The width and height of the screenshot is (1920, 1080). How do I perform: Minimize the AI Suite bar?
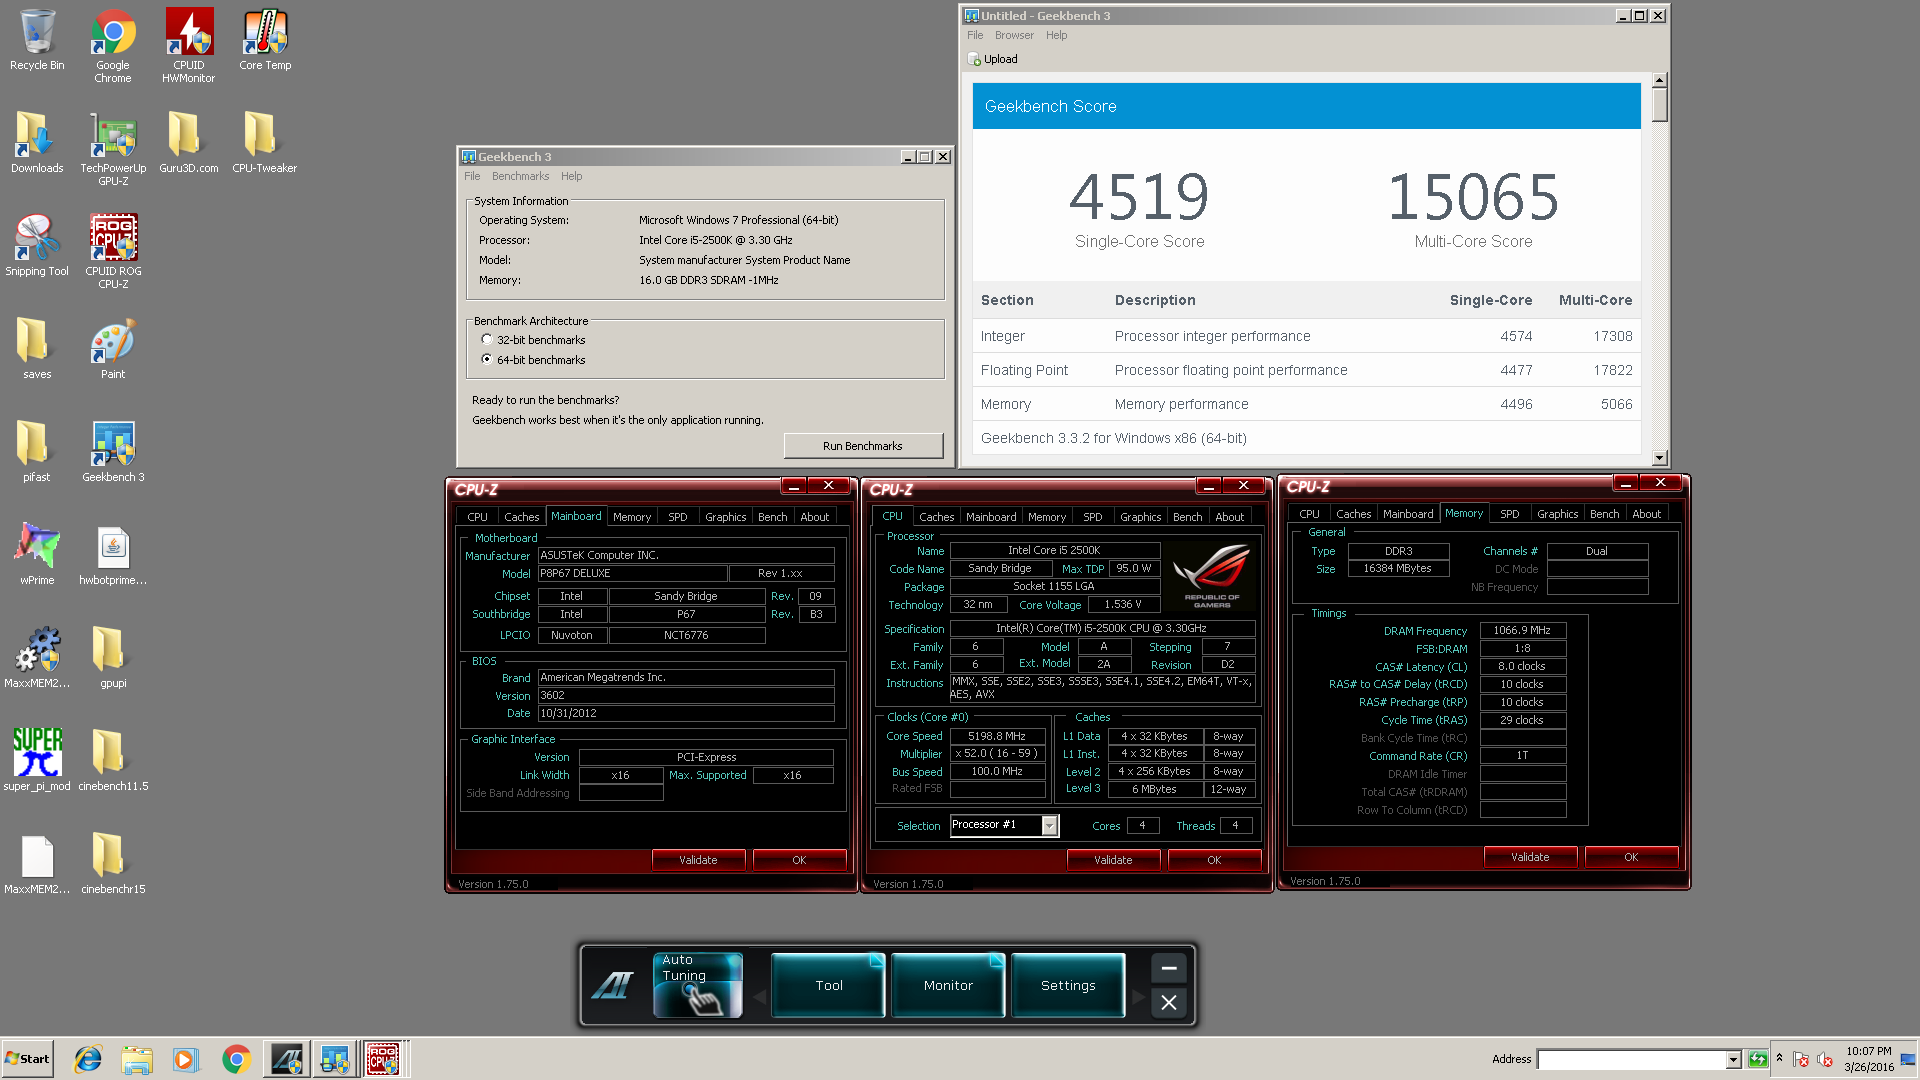click(x=1169, y=968)
